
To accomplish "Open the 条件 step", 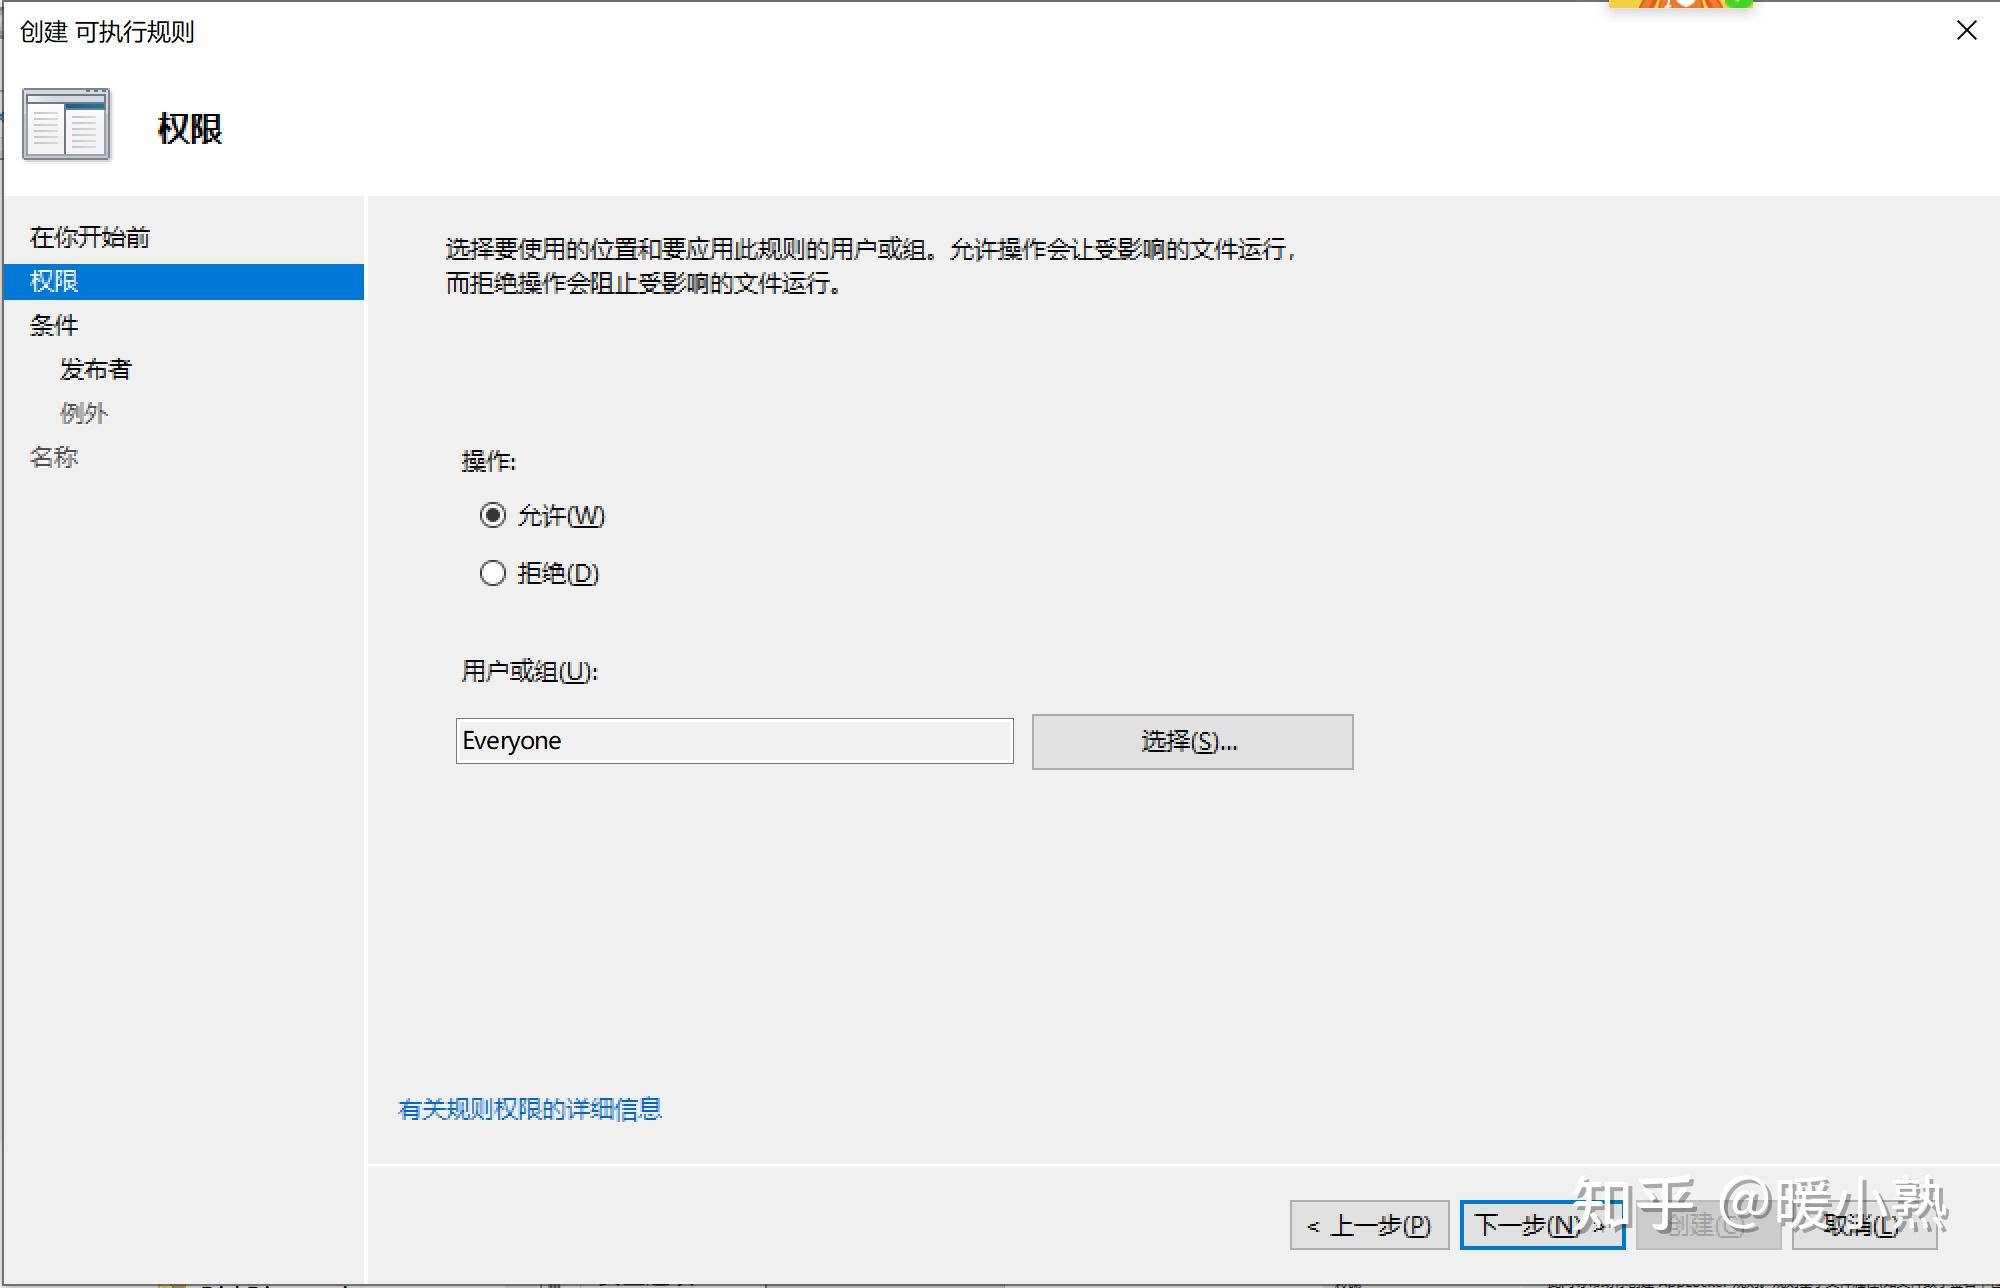I will coord(54,325).
